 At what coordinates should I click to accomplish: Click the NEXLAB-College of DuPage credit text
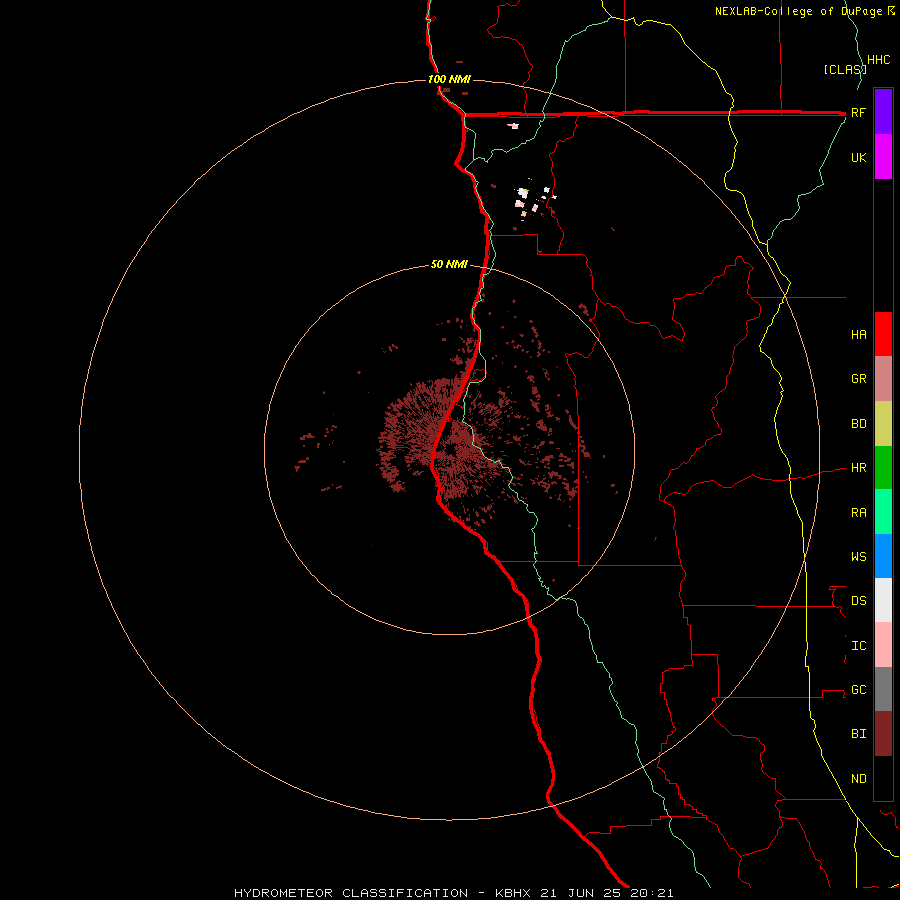click(798, 11)
